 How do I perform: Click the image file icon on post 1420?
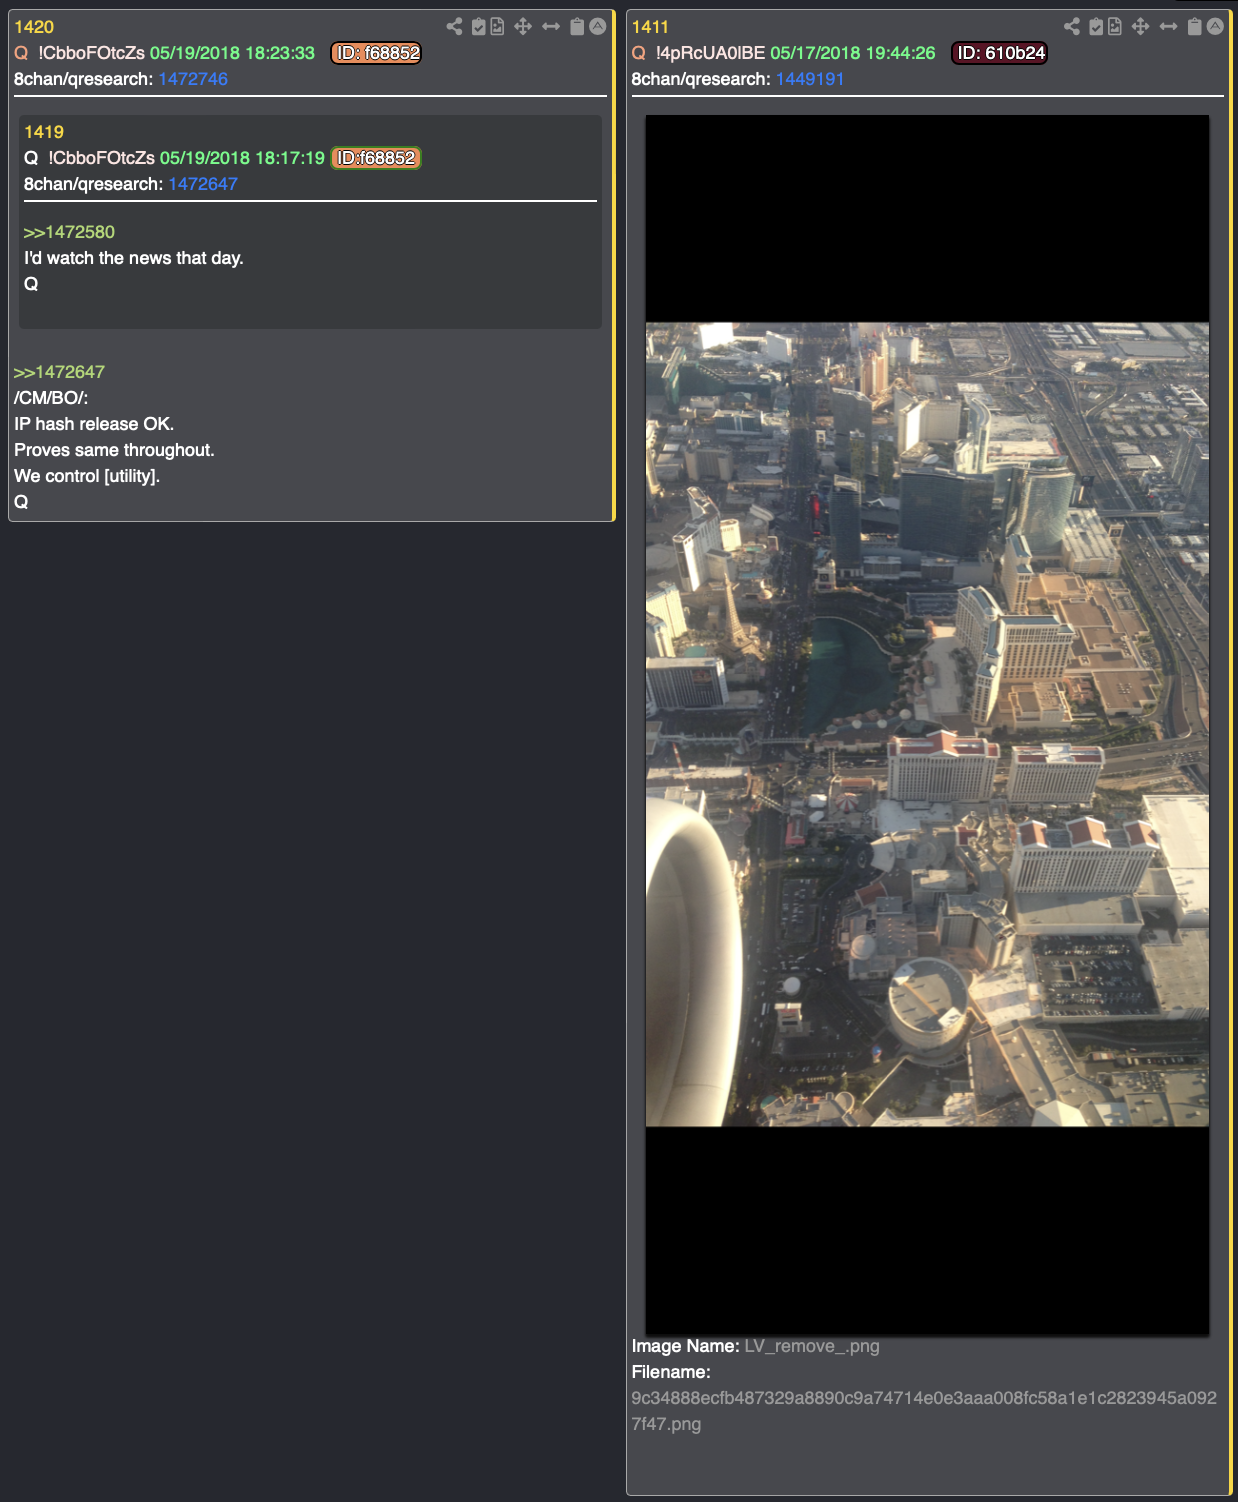pos(497,27)
